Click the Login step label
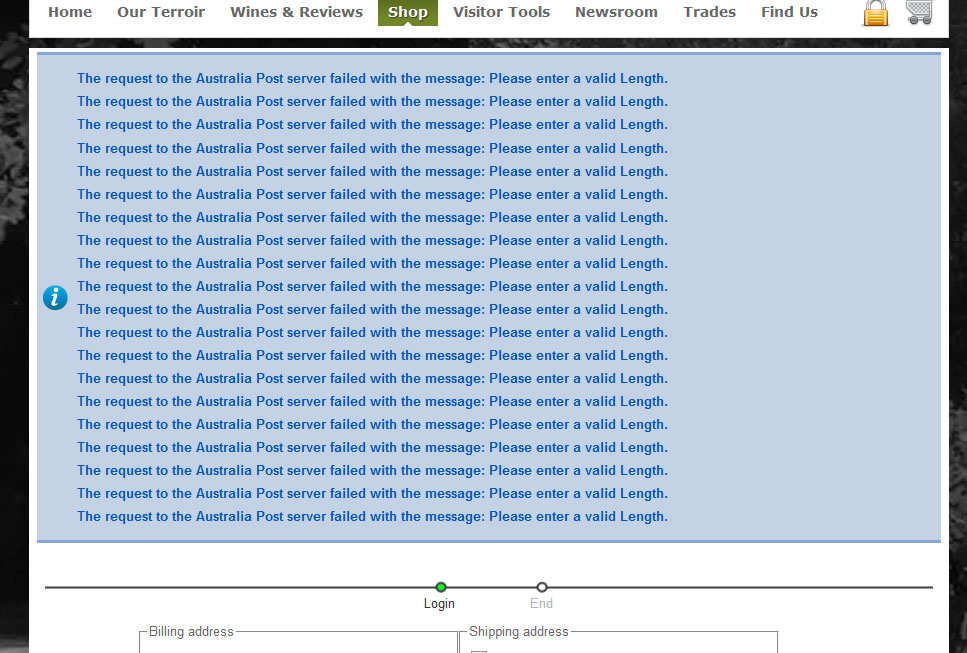Image resolution: width=967 pixels, height=653 pixels. click(x=439, y=604)
